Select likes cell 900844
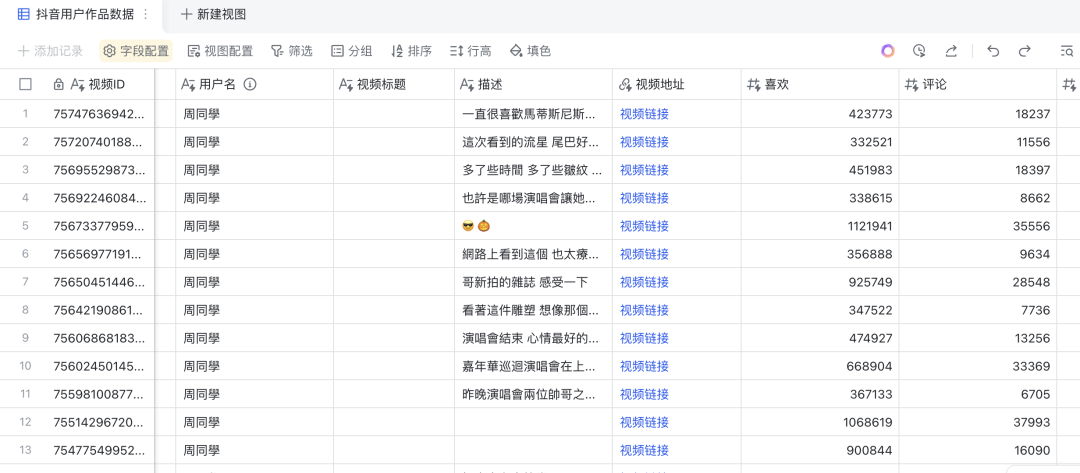The width and height of the screenshot is (1080, 473). tap(820, 450)
